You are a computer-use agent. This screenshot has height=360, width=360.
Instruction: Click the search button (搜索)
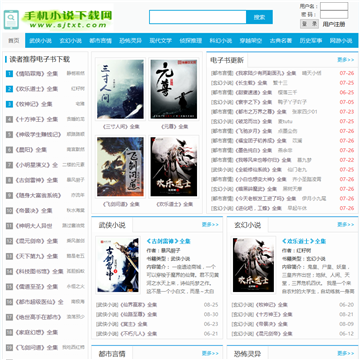click(259, 17)
